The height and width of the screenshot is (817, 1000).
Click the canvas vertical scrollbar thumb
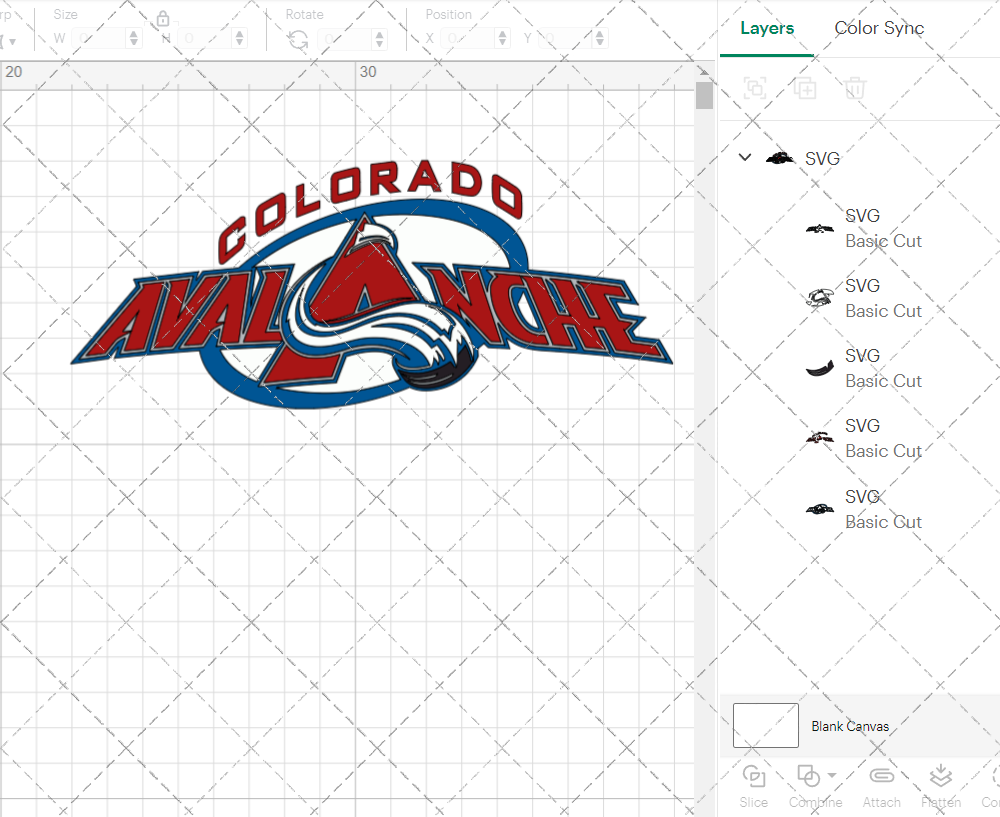(704, 95)
